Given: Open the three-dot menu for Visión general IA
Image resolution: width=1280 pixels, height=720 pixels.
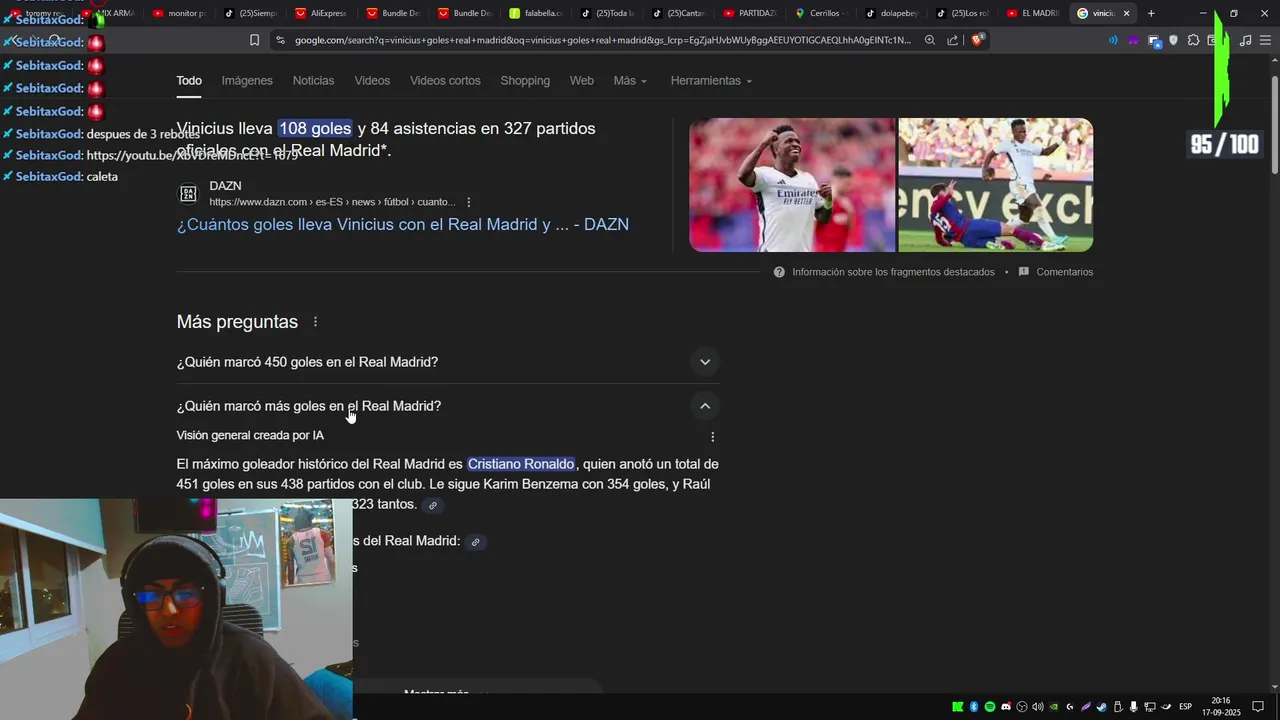Looking at the screenshot, I should (712, 437).
